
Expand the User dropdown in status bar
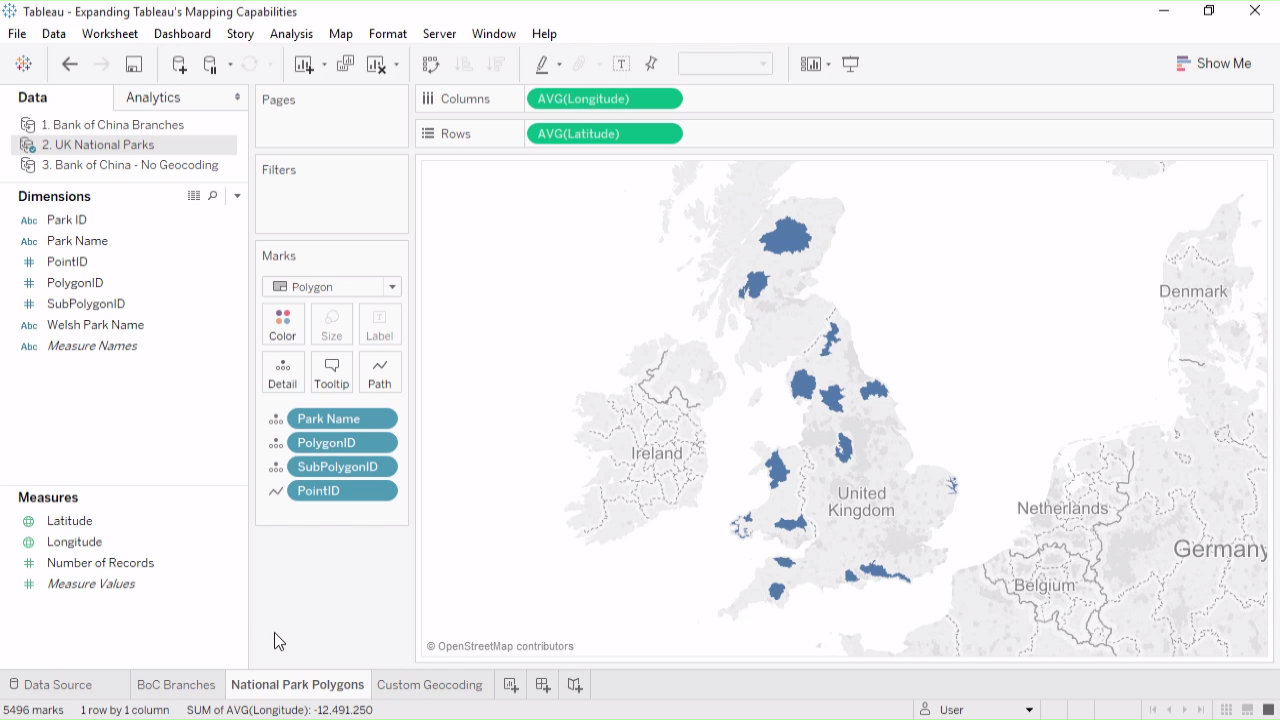(x=1029, y=710)
